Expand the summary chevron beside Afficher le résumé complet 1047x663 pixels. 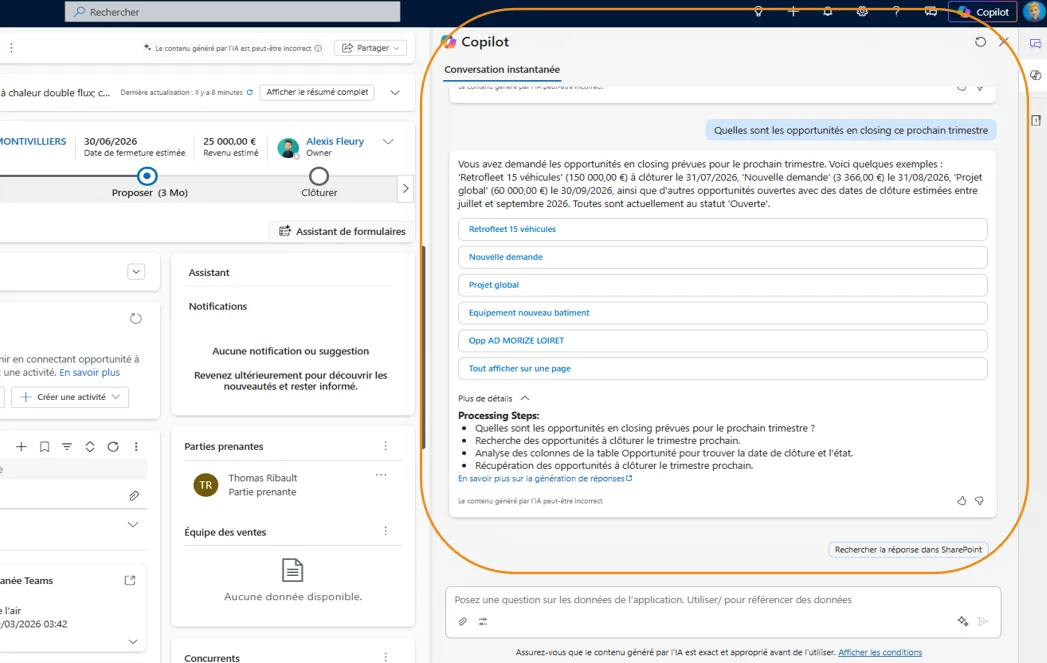395,92
